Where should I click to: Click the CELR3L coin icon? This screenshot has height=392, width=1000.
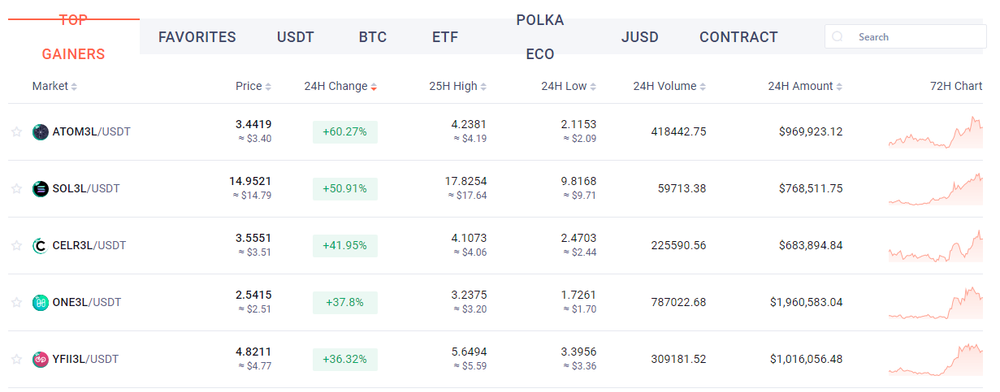(40, 245)
